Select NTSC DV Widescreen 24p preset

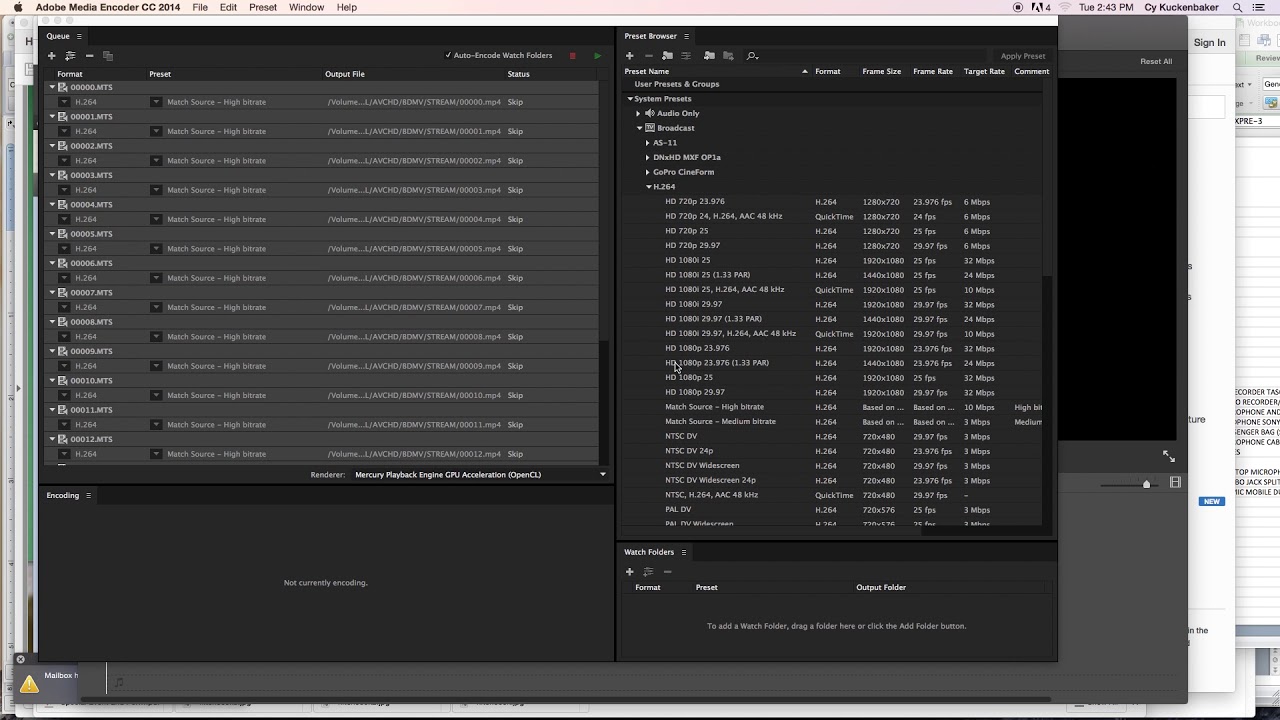coord(710,480)
